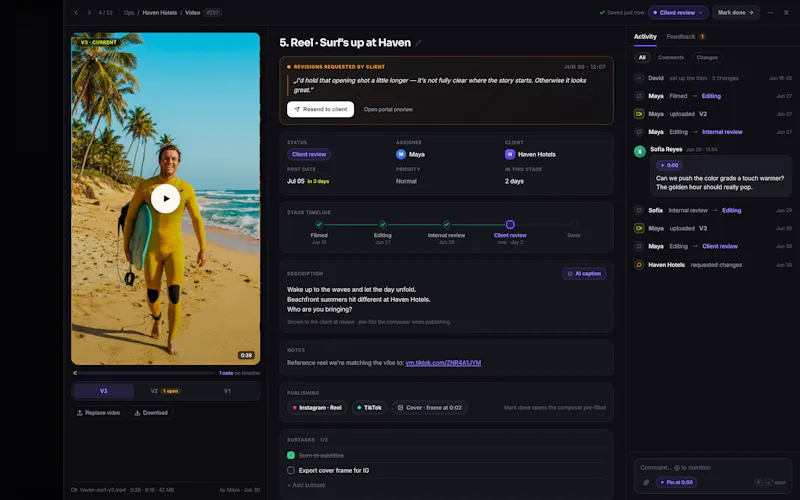
Task: Play Sofia's pinned 0:00 comment marker
Action: tap(669, 165)
